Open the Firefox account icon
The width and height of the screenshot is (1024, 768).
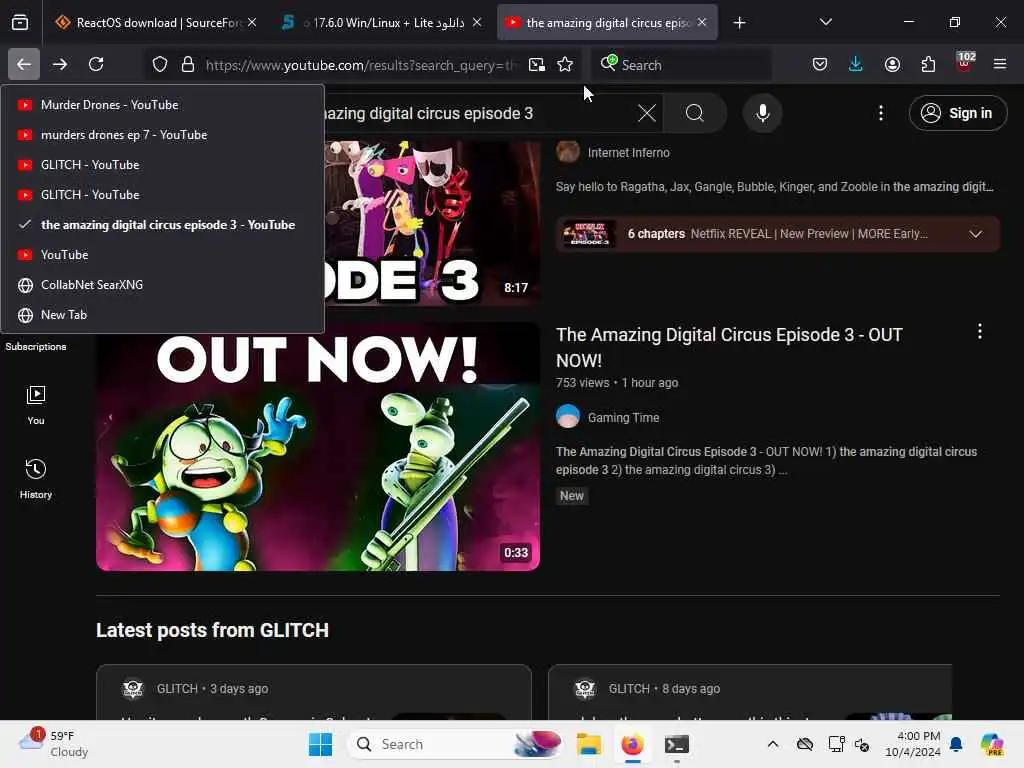click(x=892, y=64)
